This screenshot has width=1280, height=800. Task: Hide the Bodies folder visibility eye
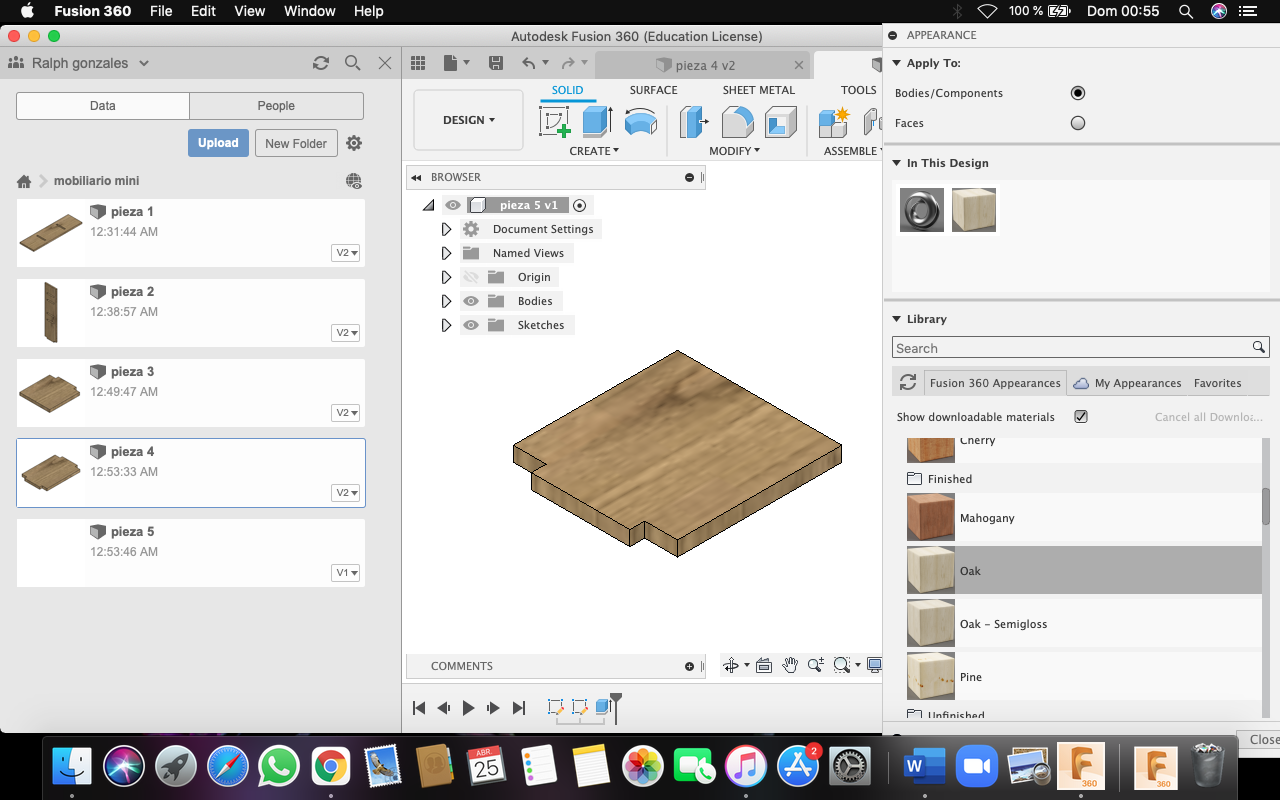[x=471, y=301]
